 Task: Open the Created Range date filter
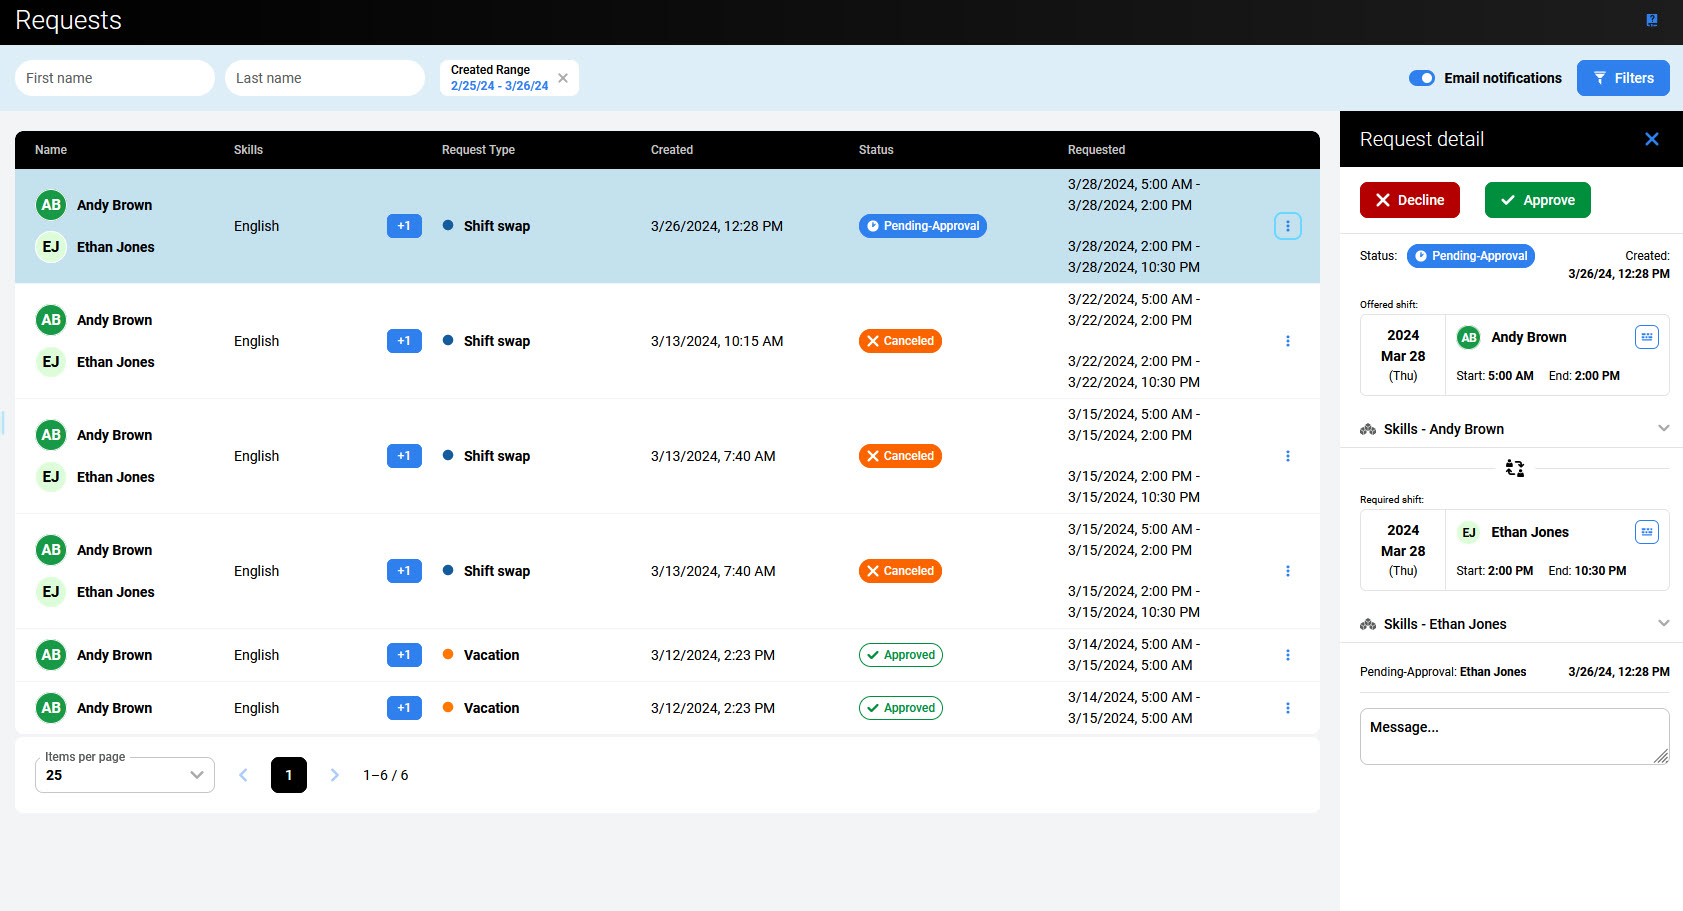click(499, 78)
